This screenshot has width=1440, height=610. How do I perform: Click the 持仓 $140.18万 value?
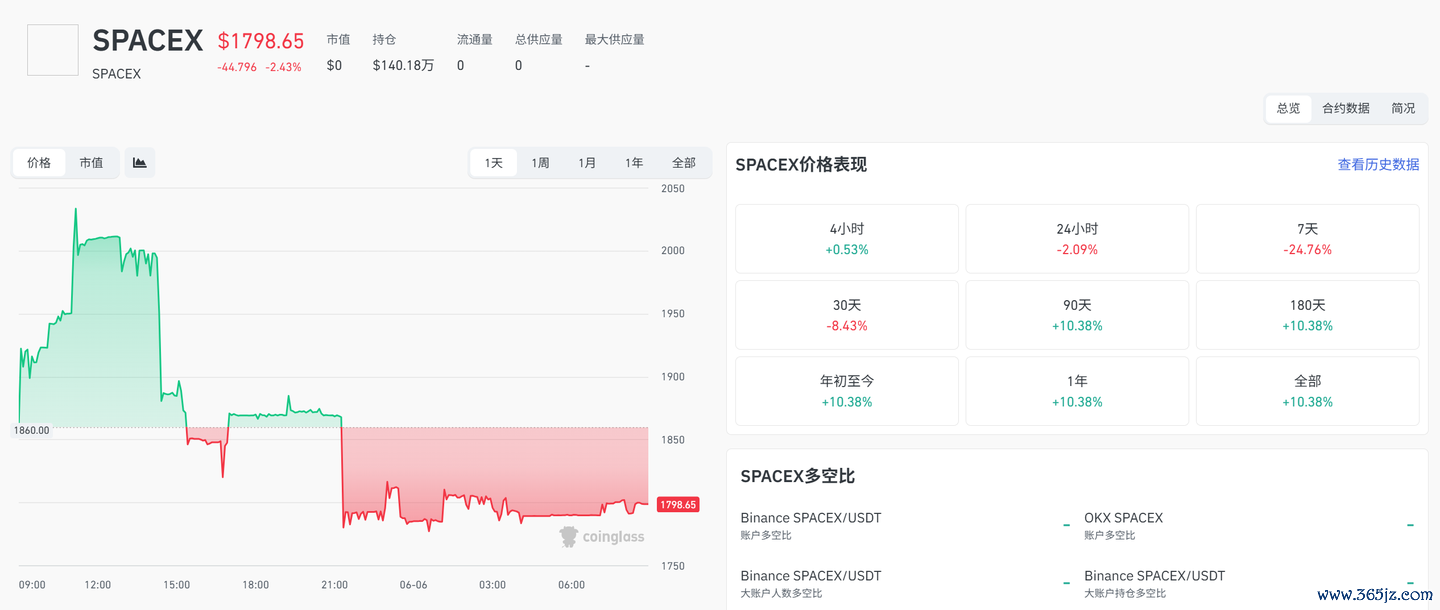click(x=403, y=65)
